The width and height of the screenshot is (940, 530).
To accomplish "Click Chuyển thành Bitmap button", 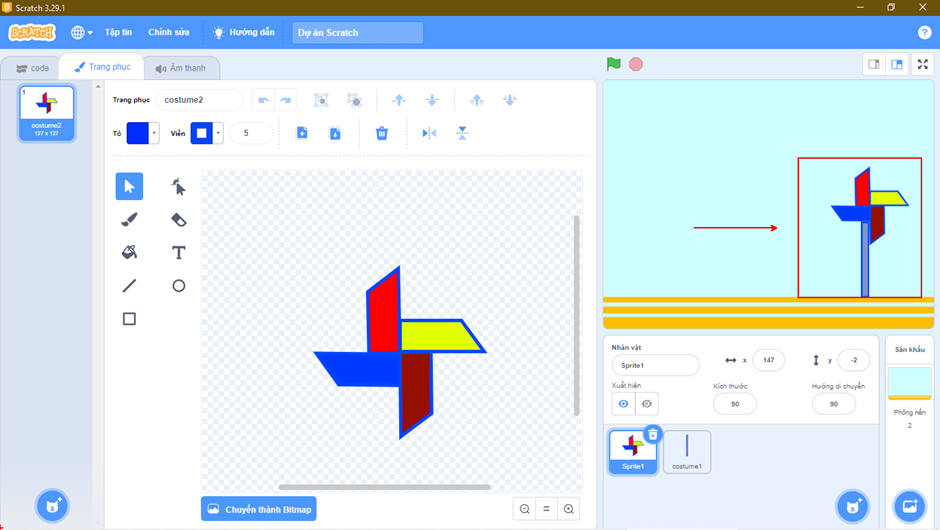I will (258, 509).
